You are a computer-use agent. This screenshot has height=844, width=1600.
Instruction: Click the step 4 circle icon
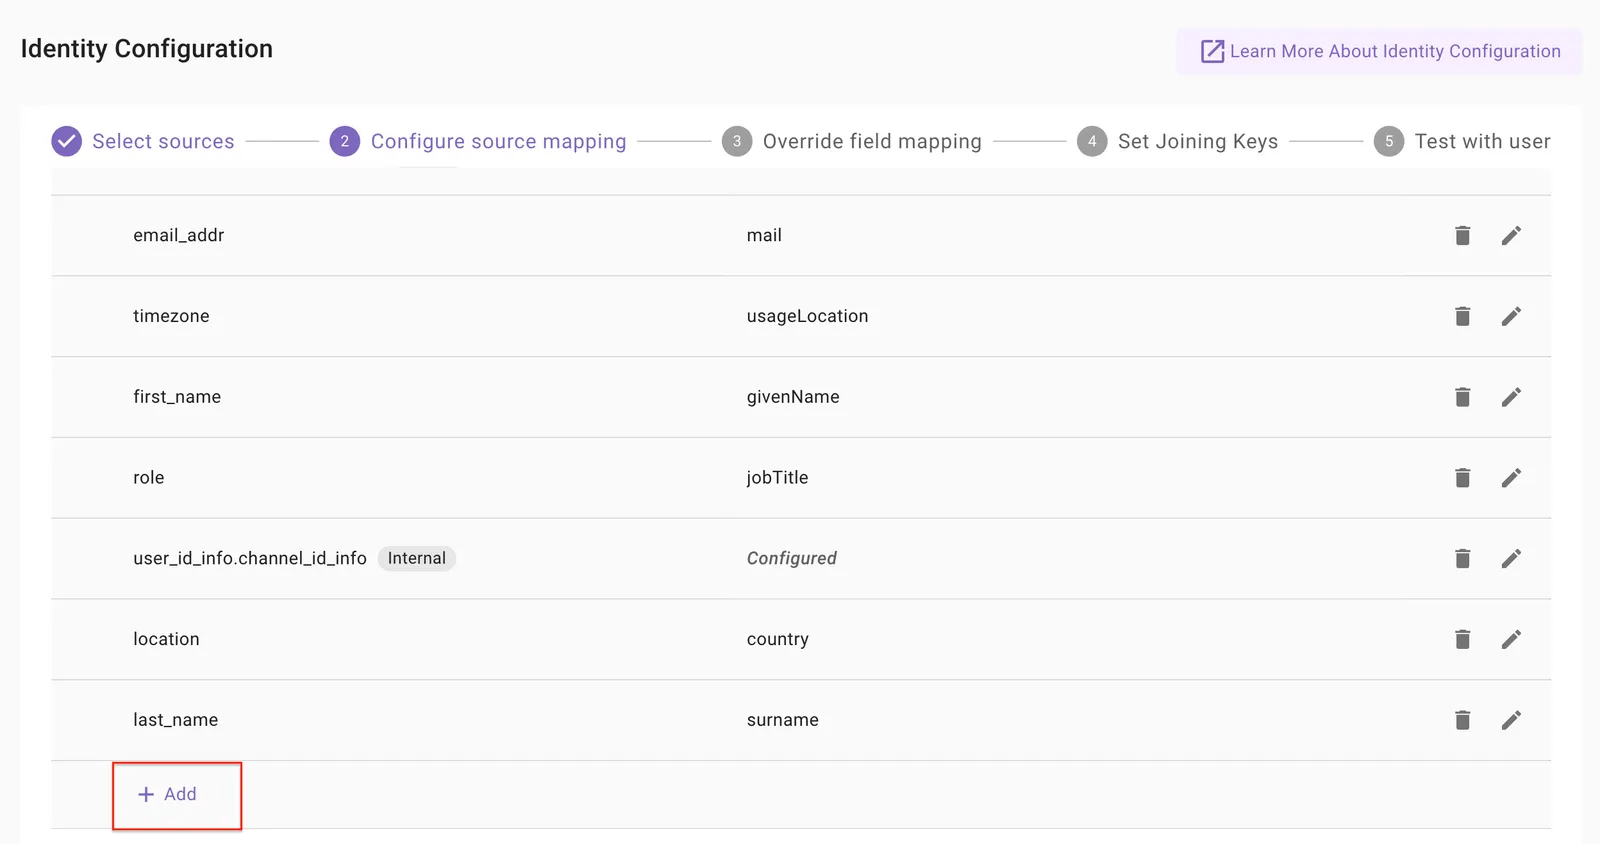click(x=1092, y=141)
